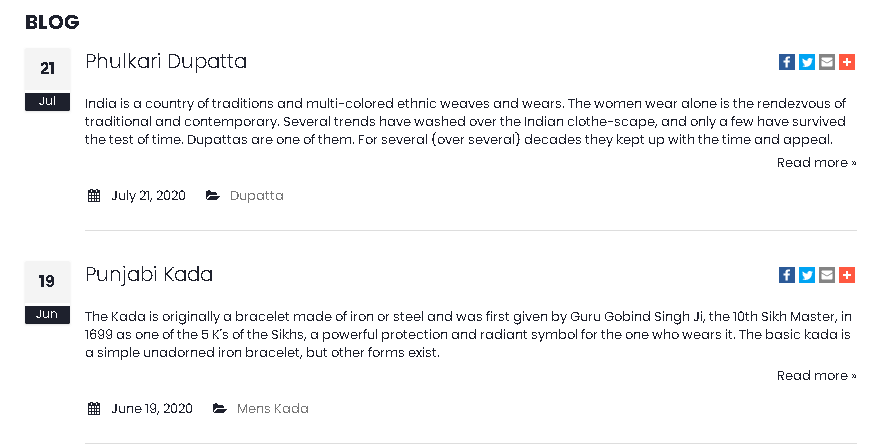Email the Phulkari Dupatta post

827,62
